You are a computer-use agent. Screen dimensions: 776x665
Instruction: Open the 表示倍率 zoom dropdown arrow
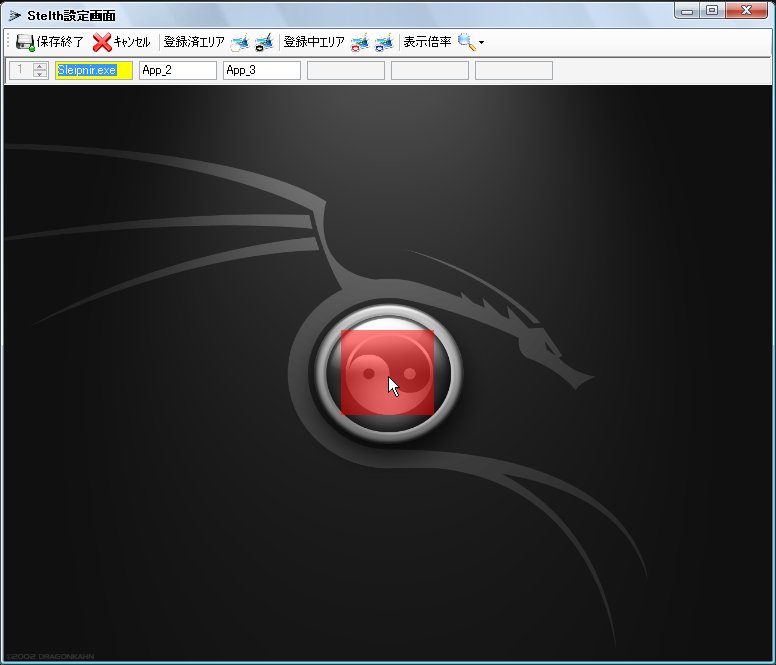(482, 43)
